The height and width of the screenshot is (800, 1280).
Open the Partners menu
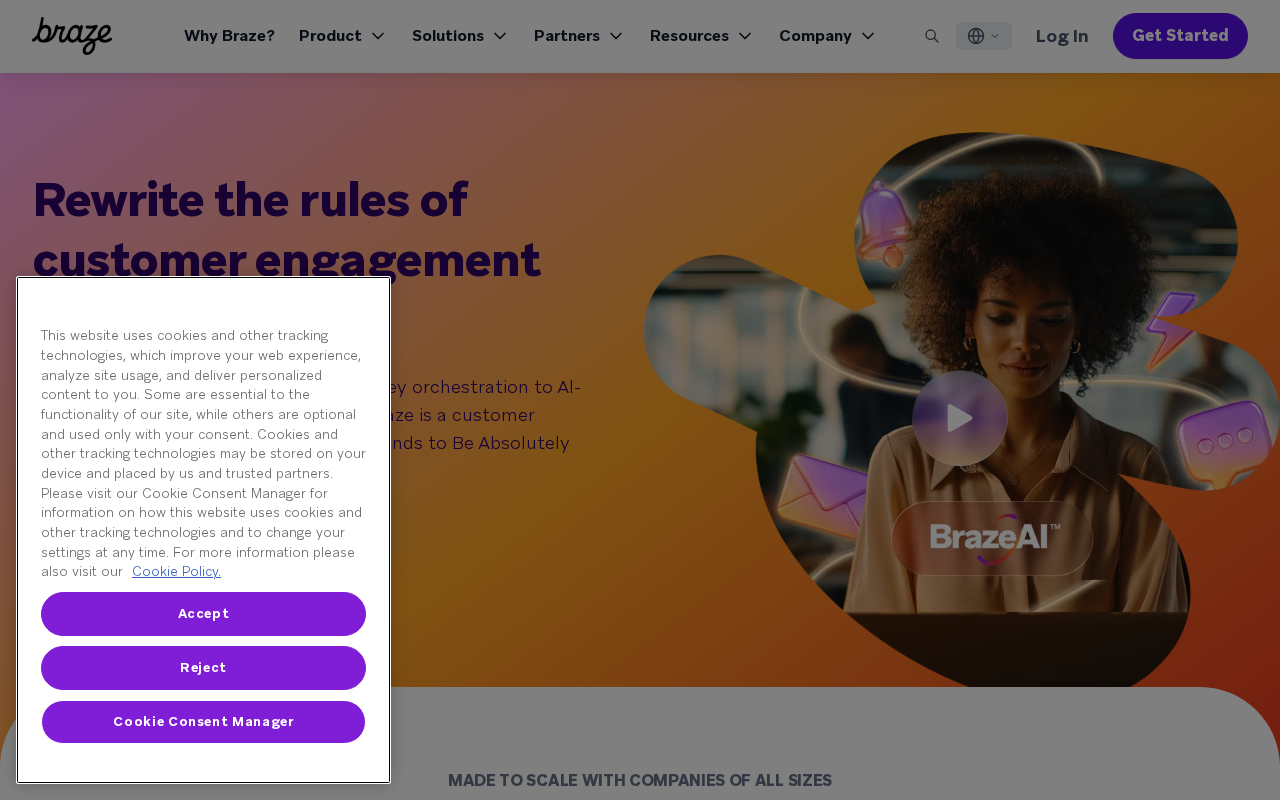tap(579, 36)
